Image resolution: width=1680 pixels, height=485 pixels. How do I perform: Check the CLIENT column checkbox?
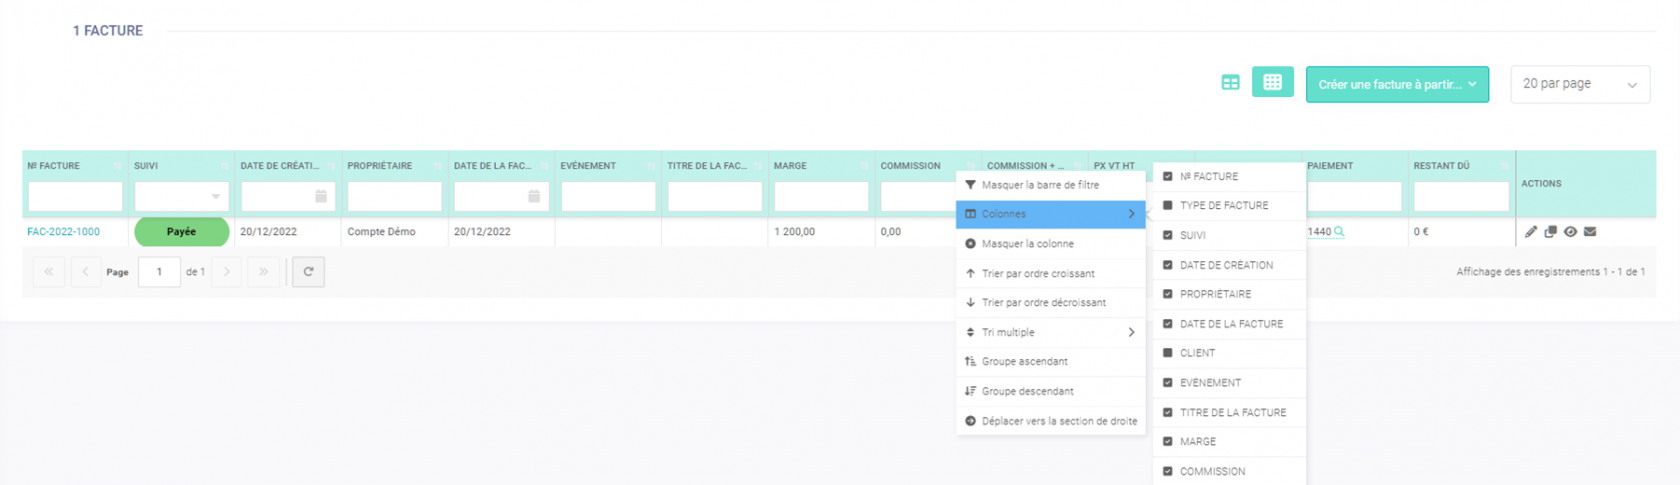pos(1167,353)
